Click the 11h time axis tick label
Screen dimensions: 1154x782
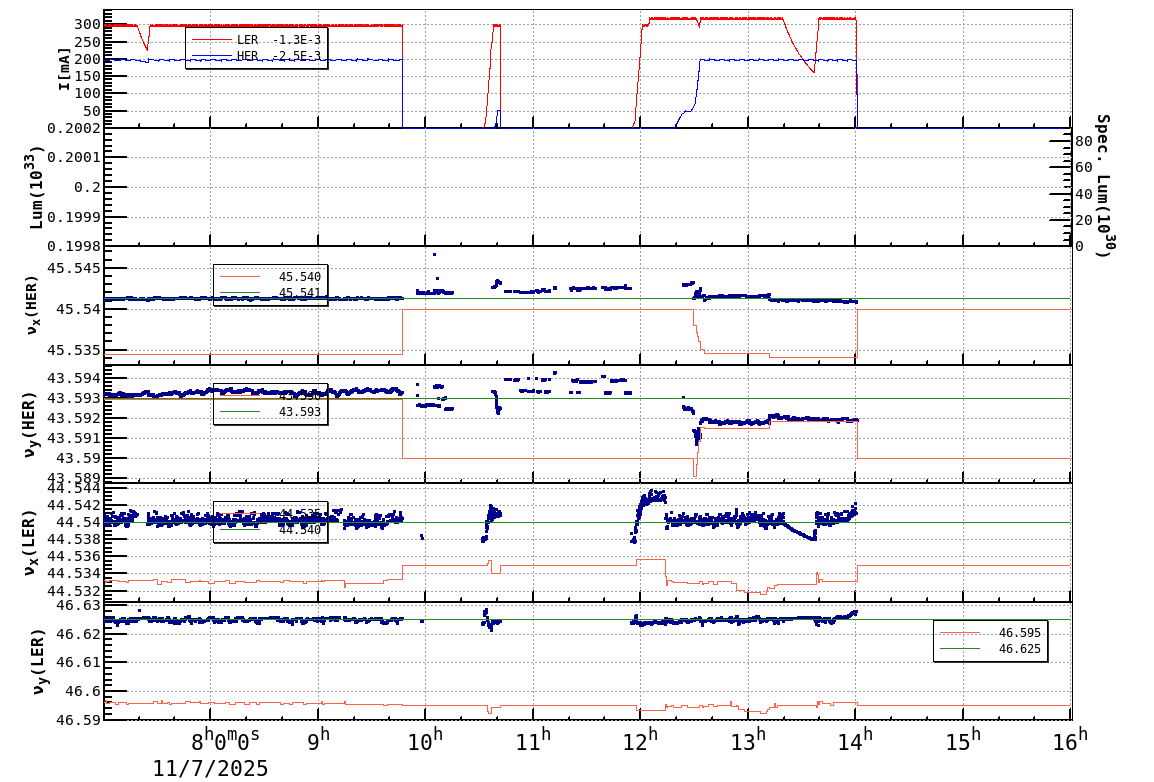coord(532,739)
